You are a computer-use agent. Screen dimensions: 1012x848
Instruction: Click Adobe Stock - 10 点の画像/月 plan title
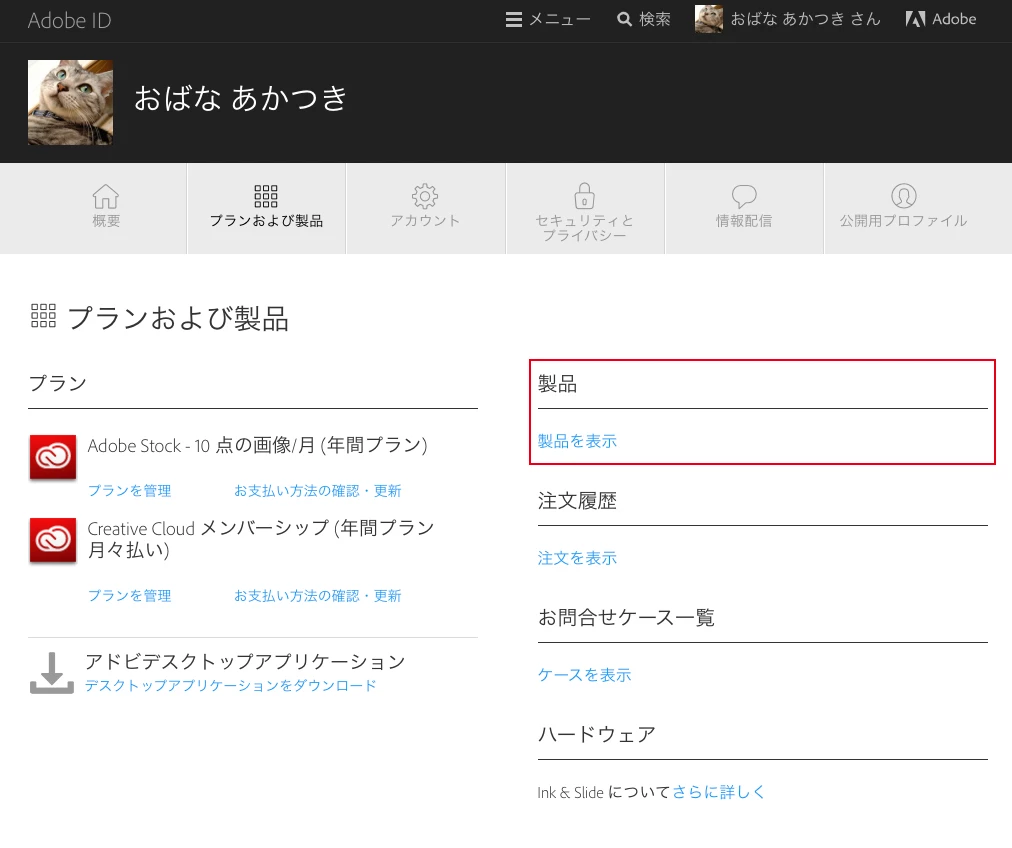[258, 445]
